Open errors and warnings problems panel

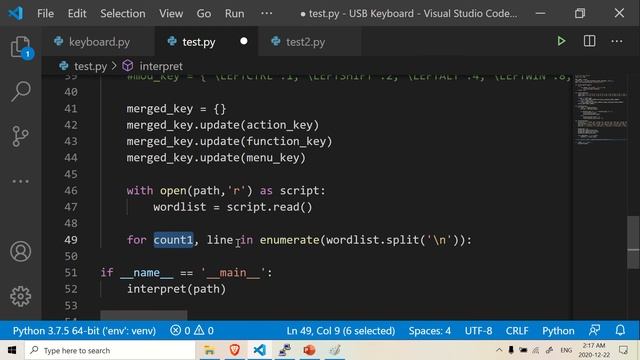192,330
